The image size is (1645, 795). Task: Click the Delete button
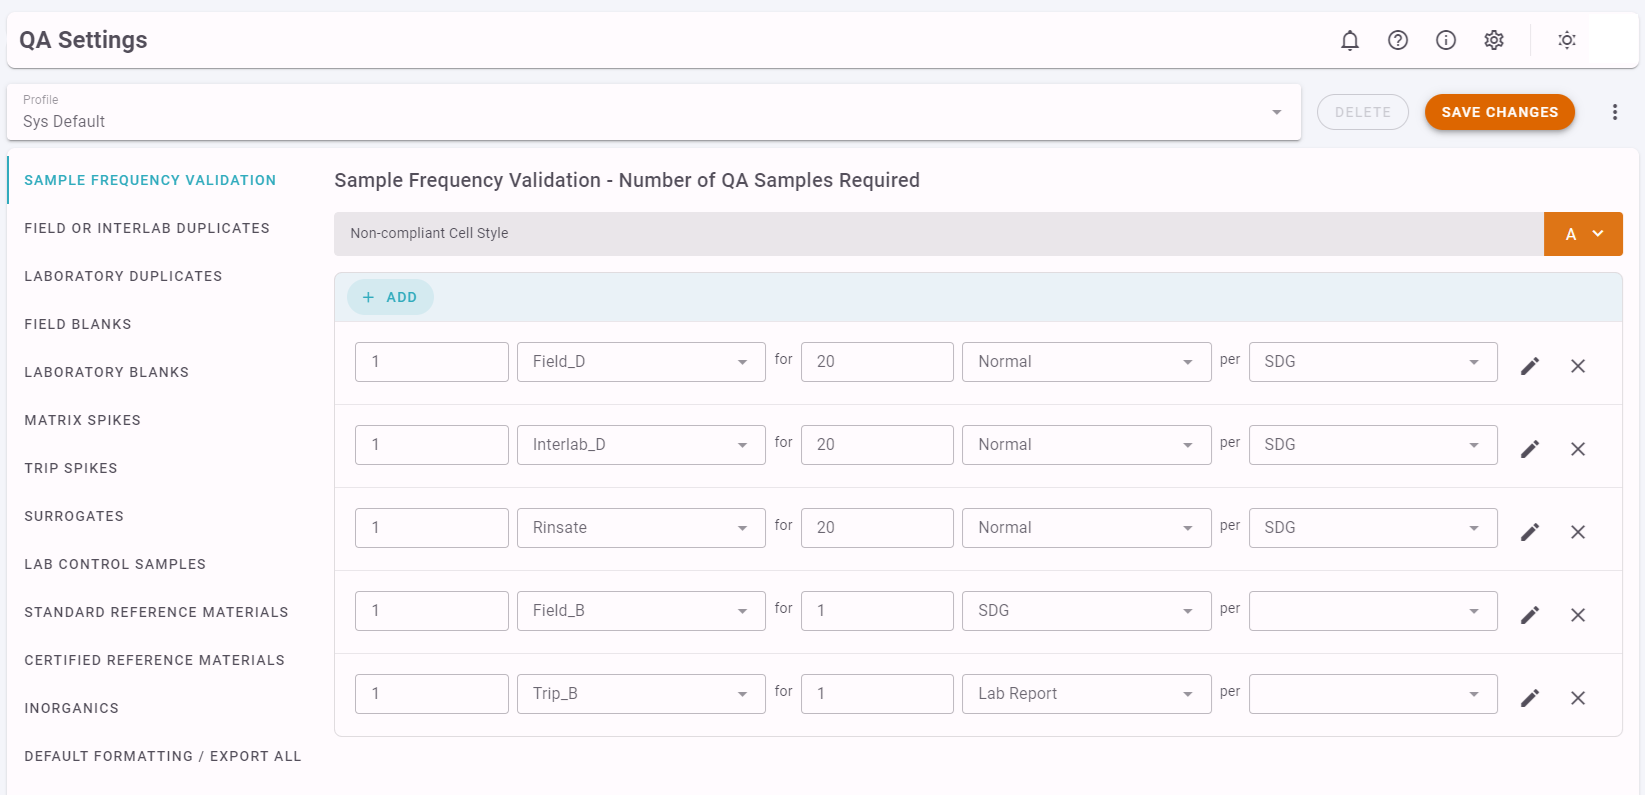[x=1363, y=112]
